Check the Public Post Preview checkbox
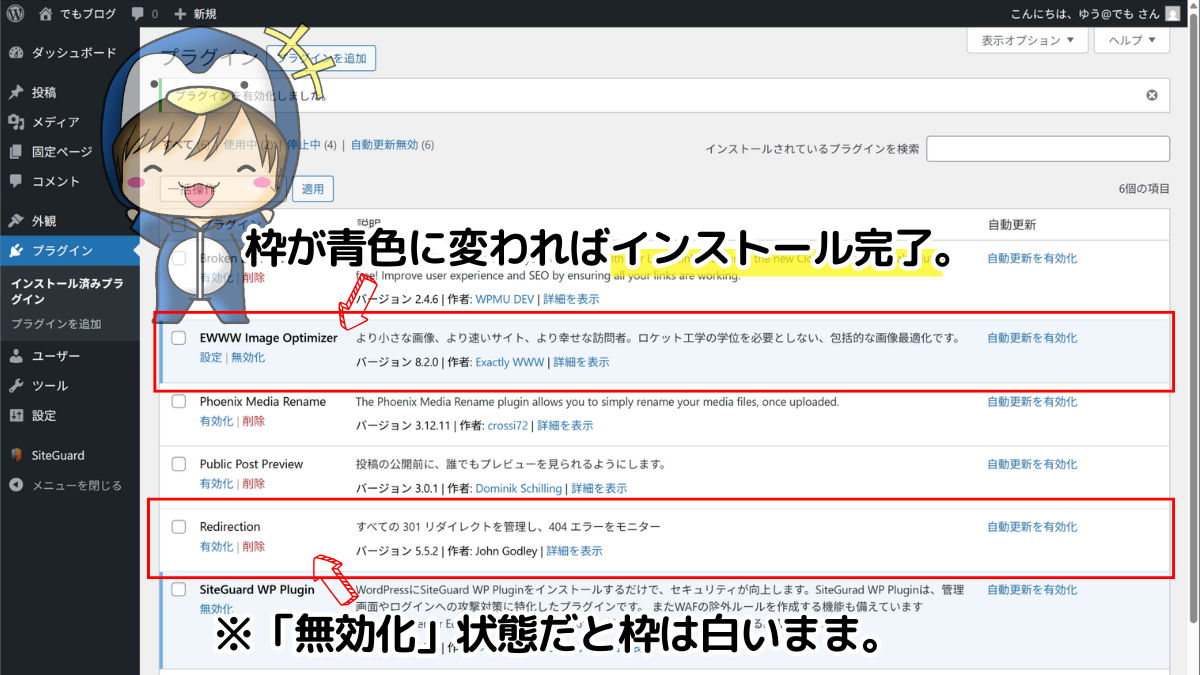 [179, 464]
